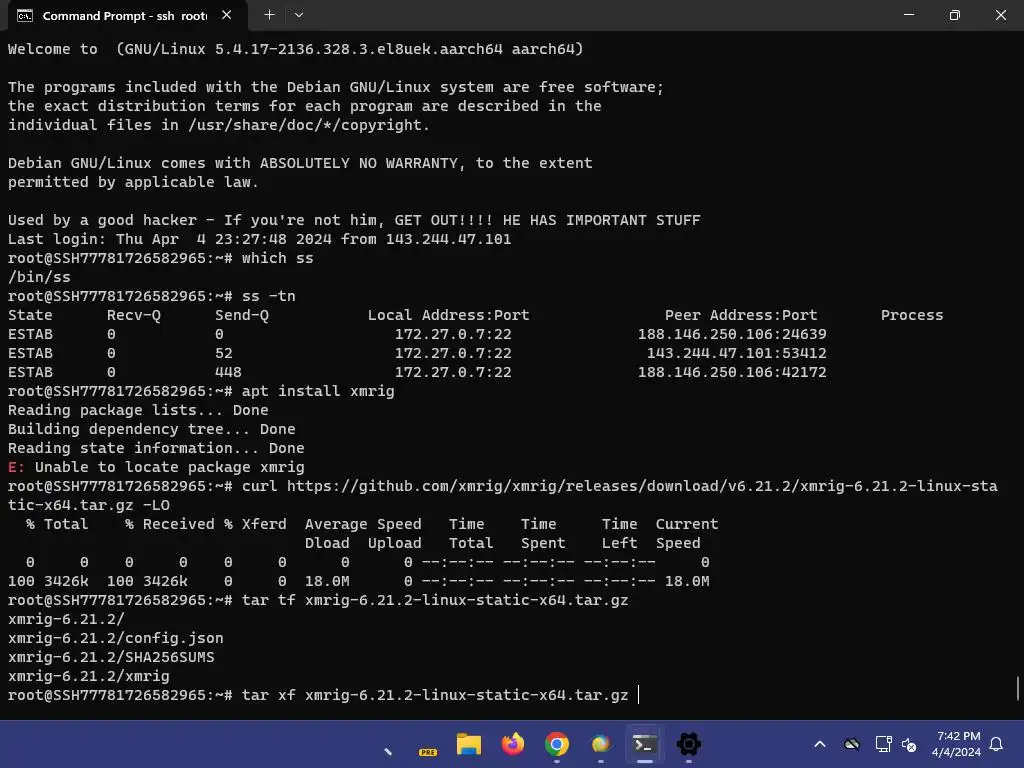
Task: Open a new terminal tab
Action: 269,14
